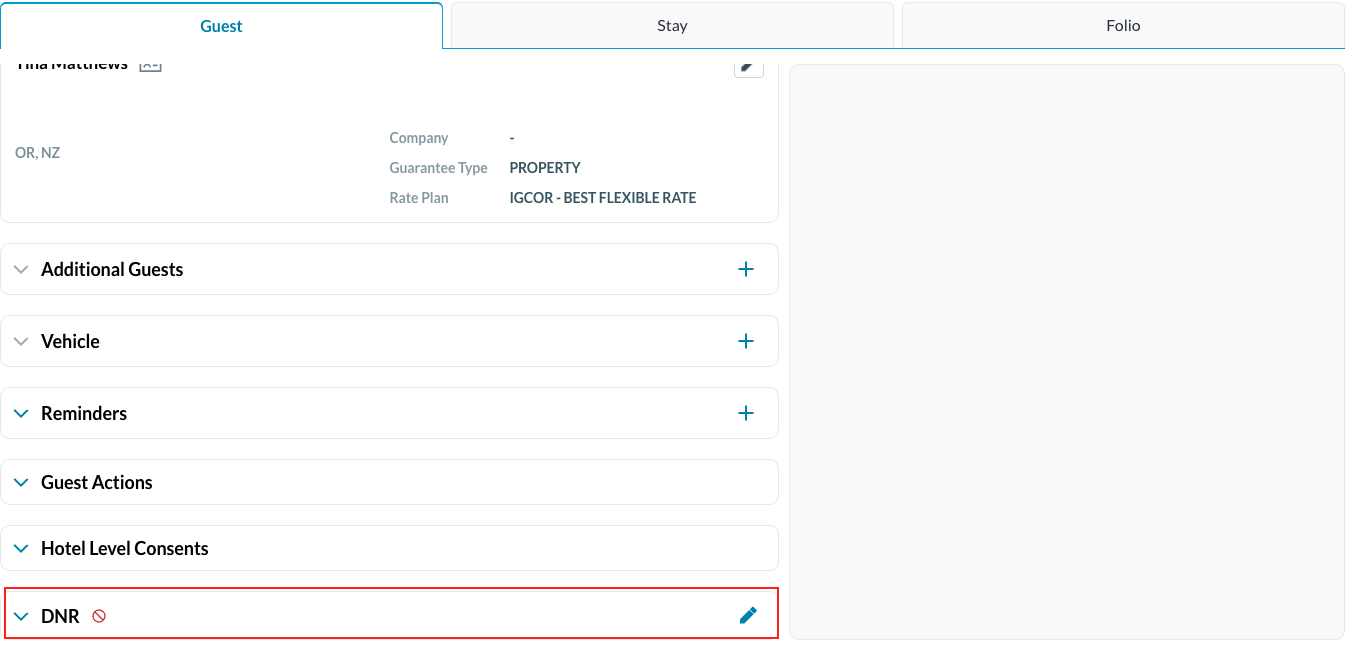The height and width of the screenshot is (645, 1348).
Task: Collapse the Hotel Level Consents section
Action: (21, 547)
